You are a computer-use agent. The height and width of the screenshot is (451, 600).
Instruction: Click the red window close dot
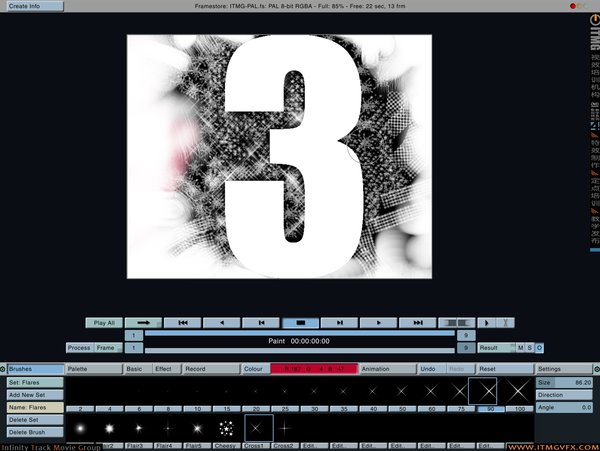click(x=573, y=6)
